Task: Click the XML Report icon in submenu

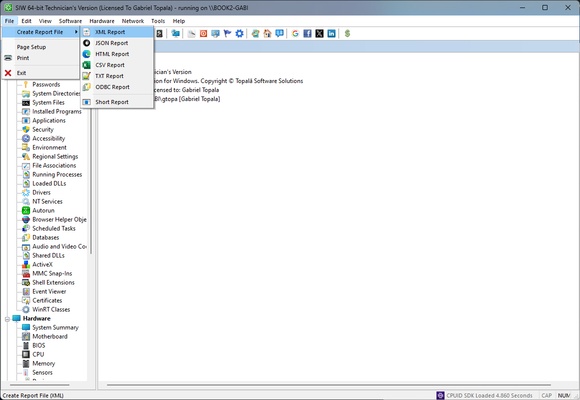Action: 87,32
